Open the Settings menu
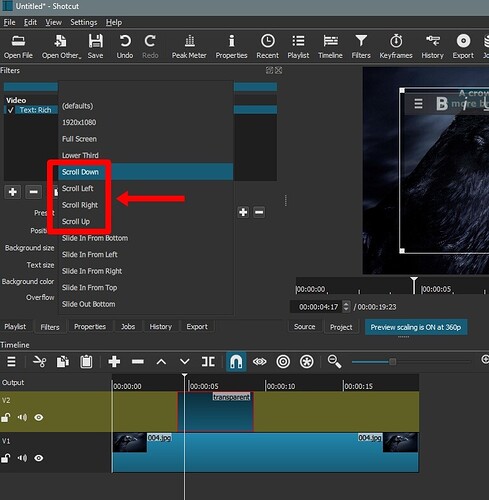Screen dimensions: 489x500 click(83, 22)
